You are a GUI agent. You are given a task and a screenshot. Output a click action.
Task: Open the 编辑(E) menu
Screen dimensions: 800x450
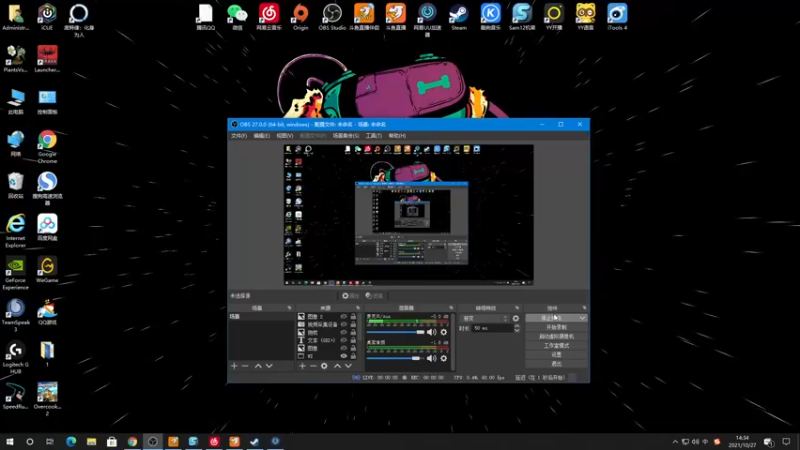(x=261, y=136)
